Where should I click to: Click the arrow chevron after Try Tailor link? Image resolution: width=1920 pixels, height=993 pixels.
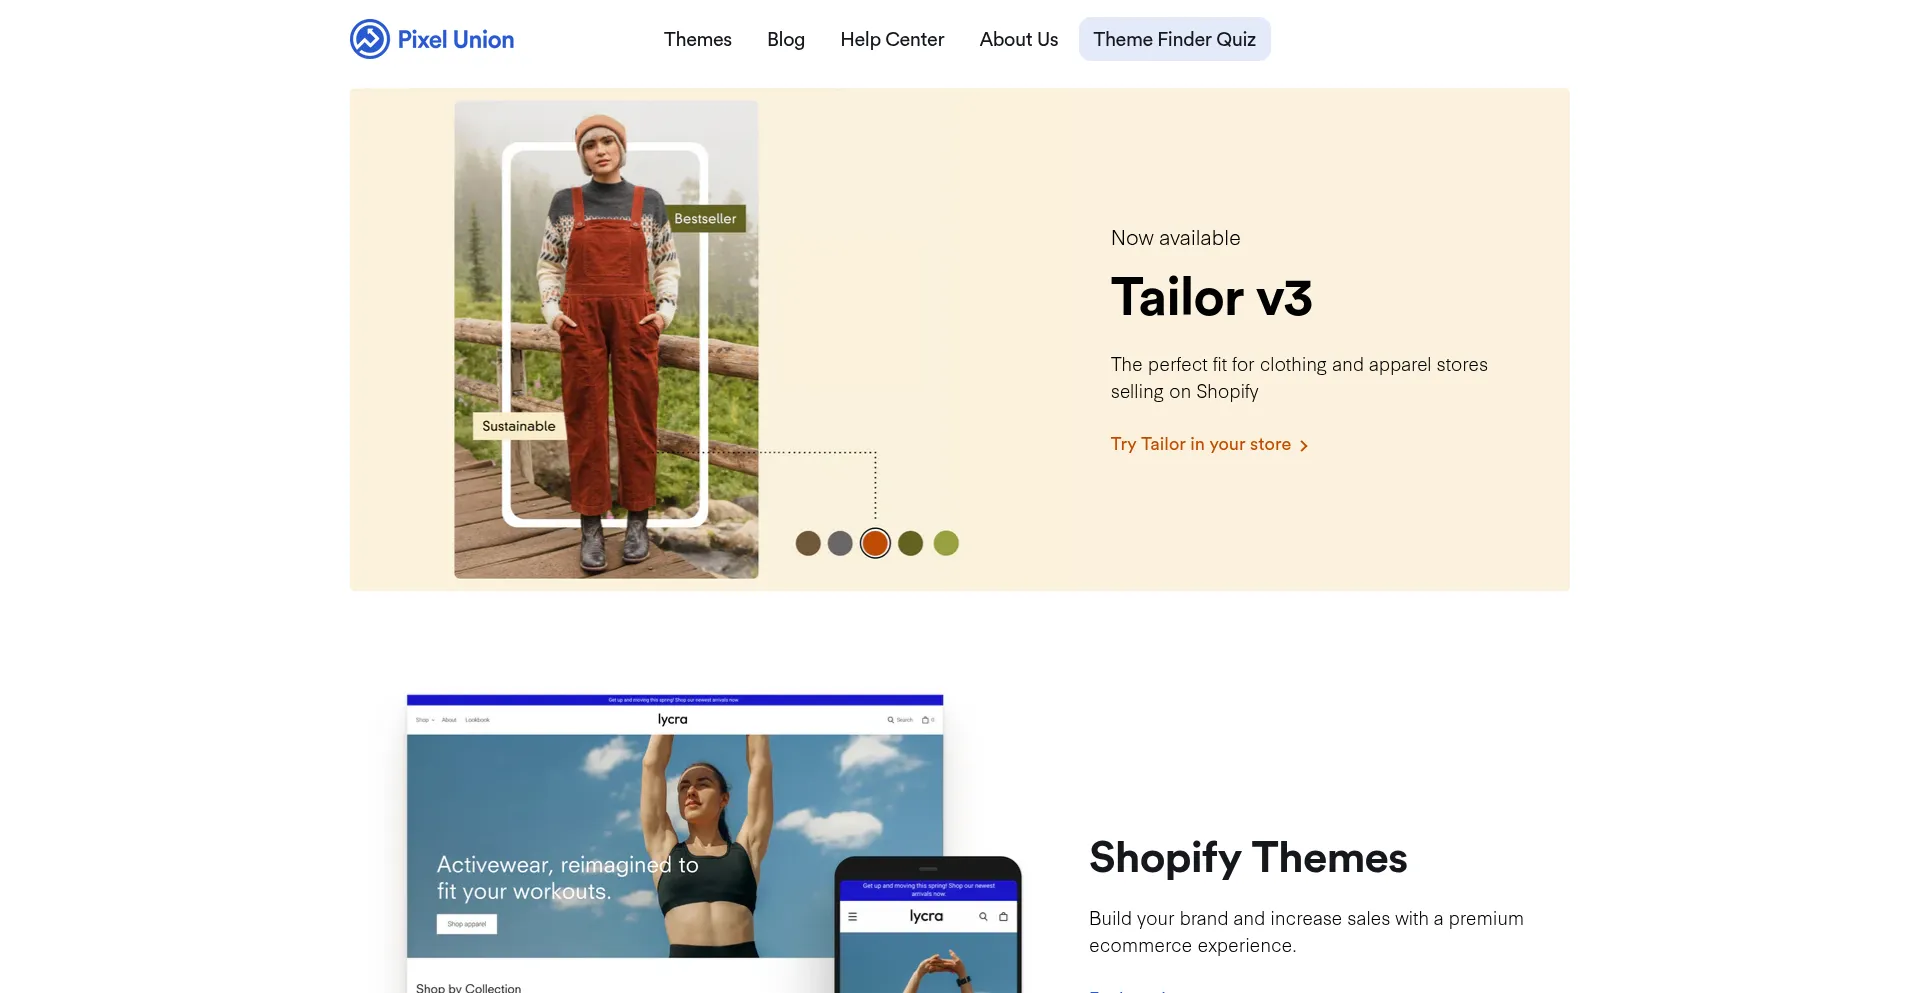tap(1304, 446)
